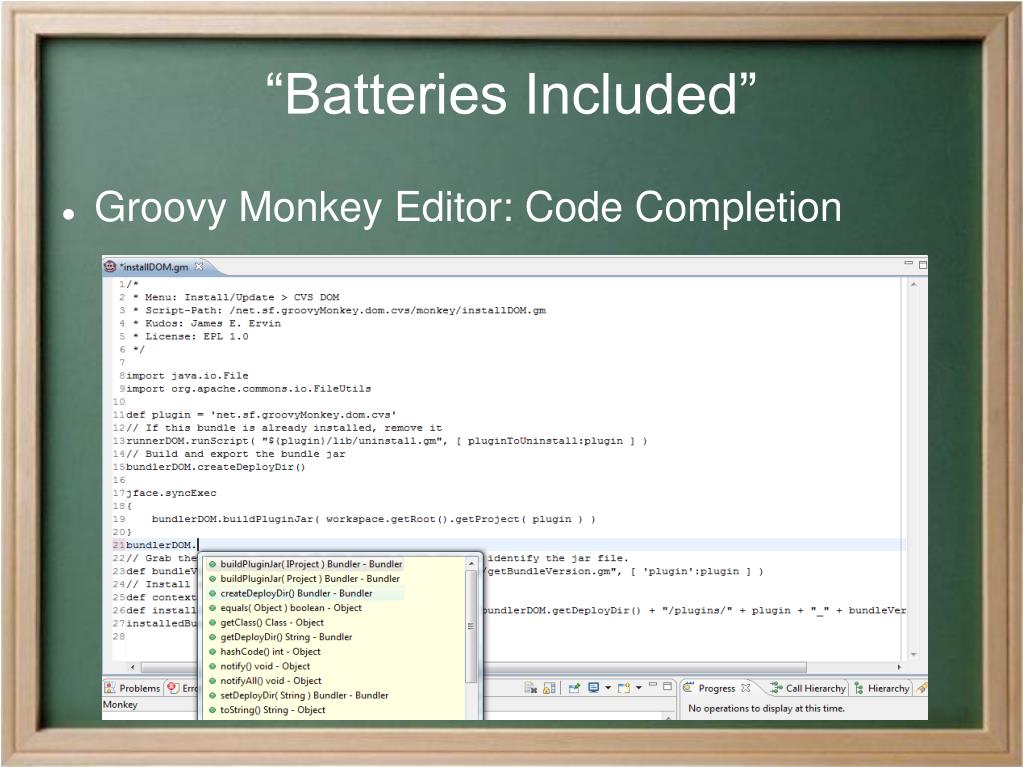Choose createDeployDir() Bundler proposal
Viewport: 1023px width, 767px height.
tap(305, 594)
